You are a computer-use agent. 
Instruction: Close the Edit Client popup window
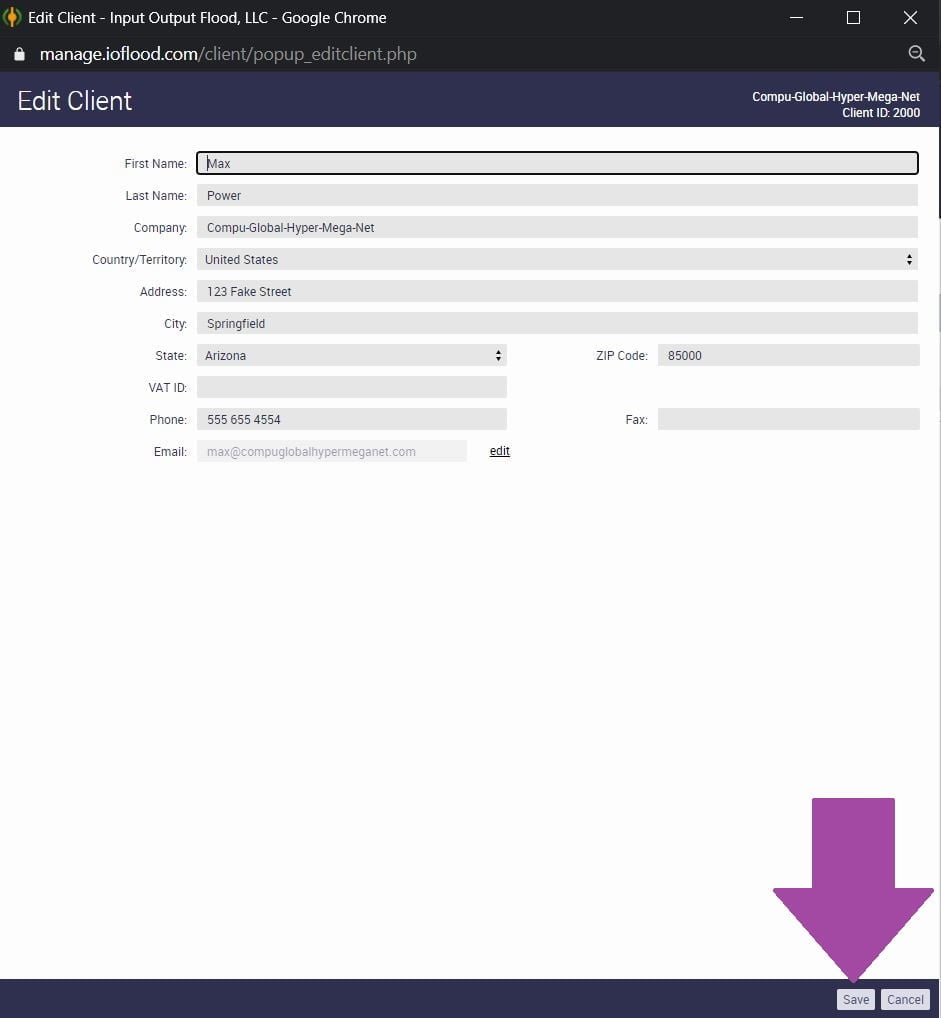pyautogui.click(x=910, y=18)
